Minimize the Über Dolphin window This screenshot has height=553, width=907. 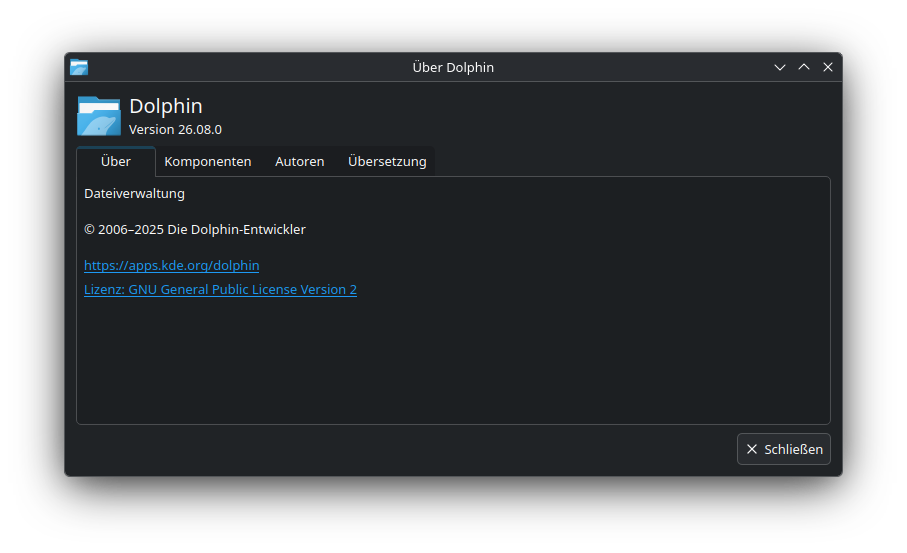[x=780, y=67]
